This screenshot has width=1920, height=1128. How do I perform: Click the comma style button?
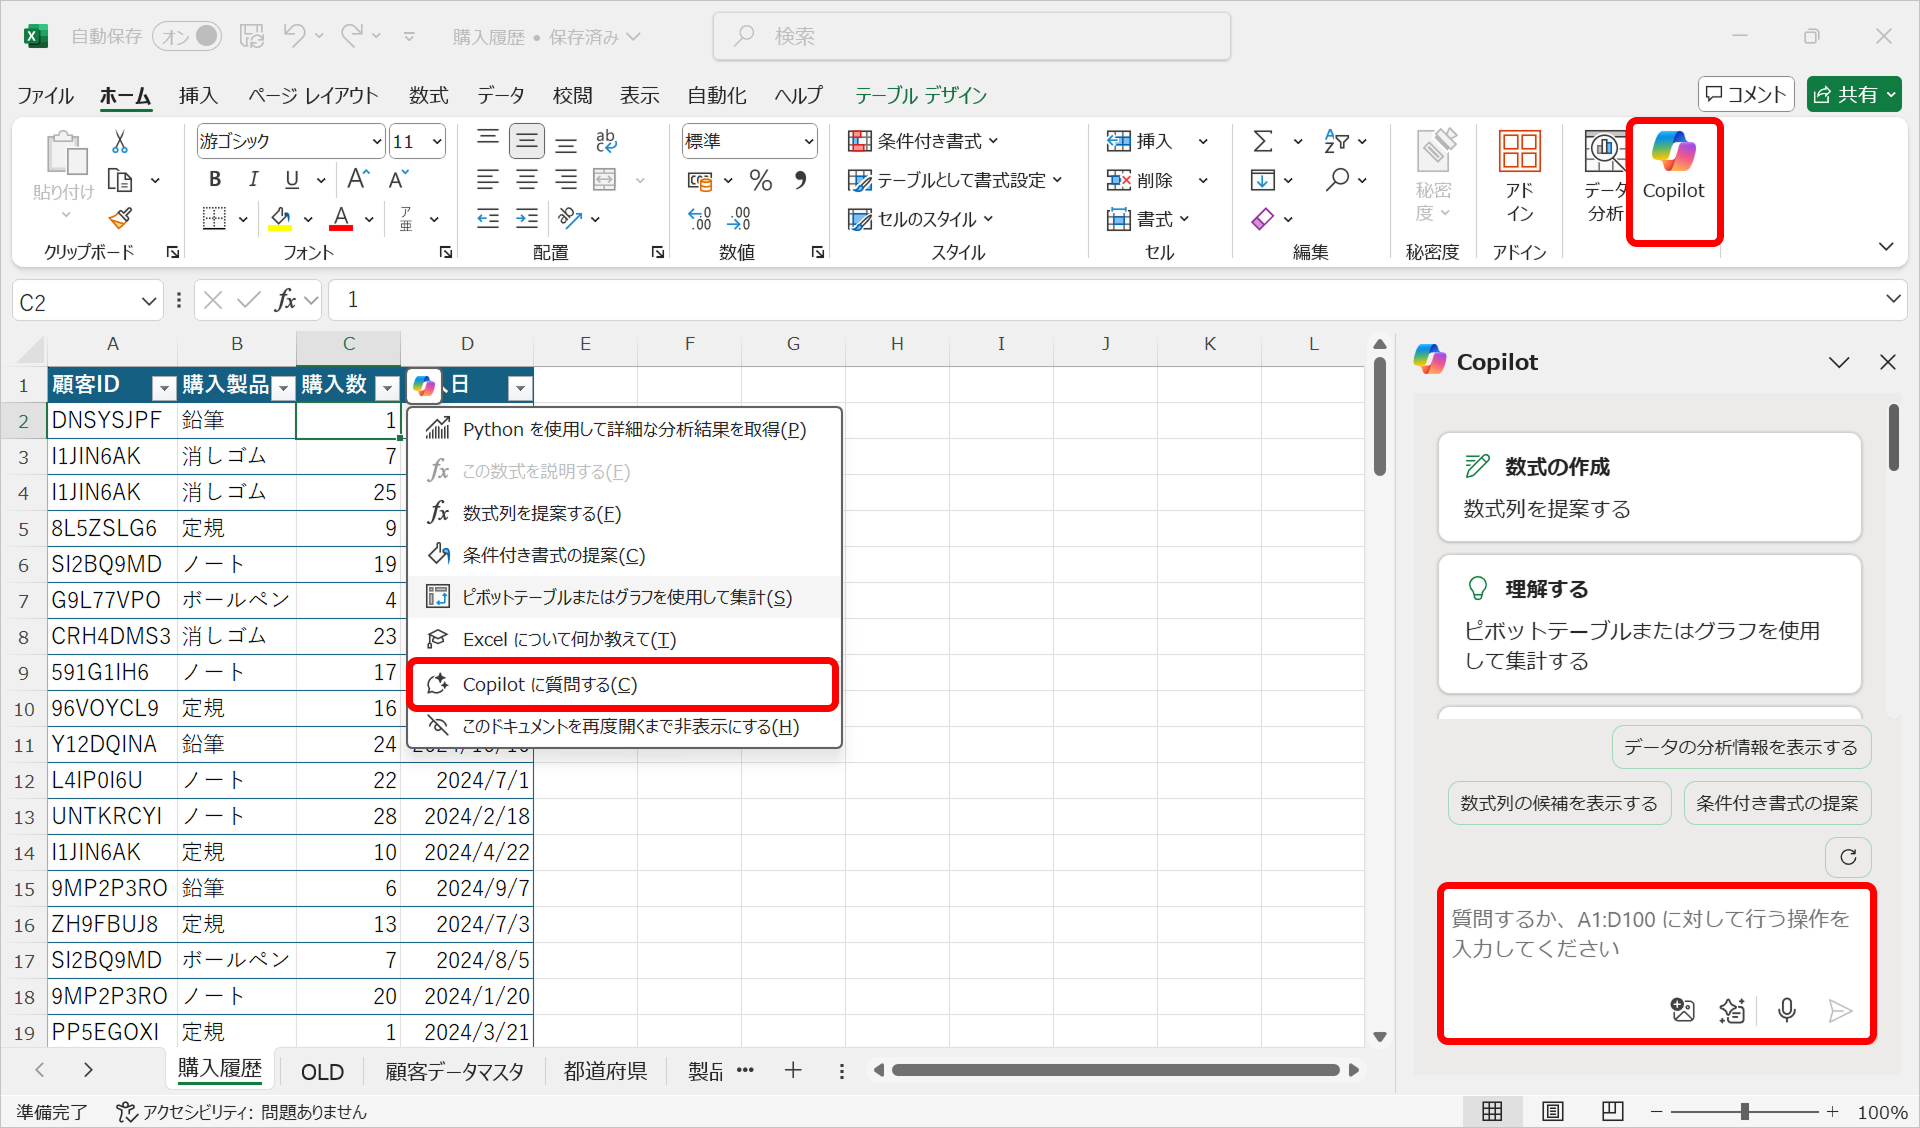pyautogui.click(x=800, y=180)
